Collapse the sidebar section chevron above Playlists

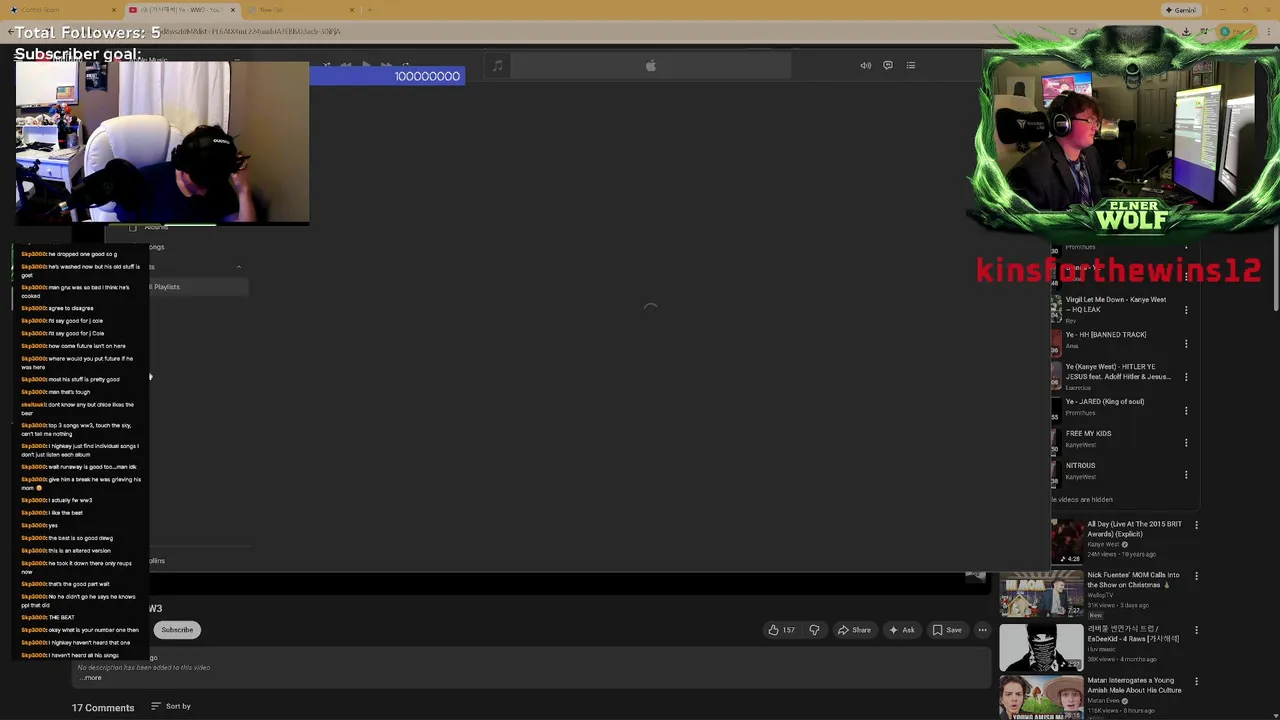click(238, 267)
